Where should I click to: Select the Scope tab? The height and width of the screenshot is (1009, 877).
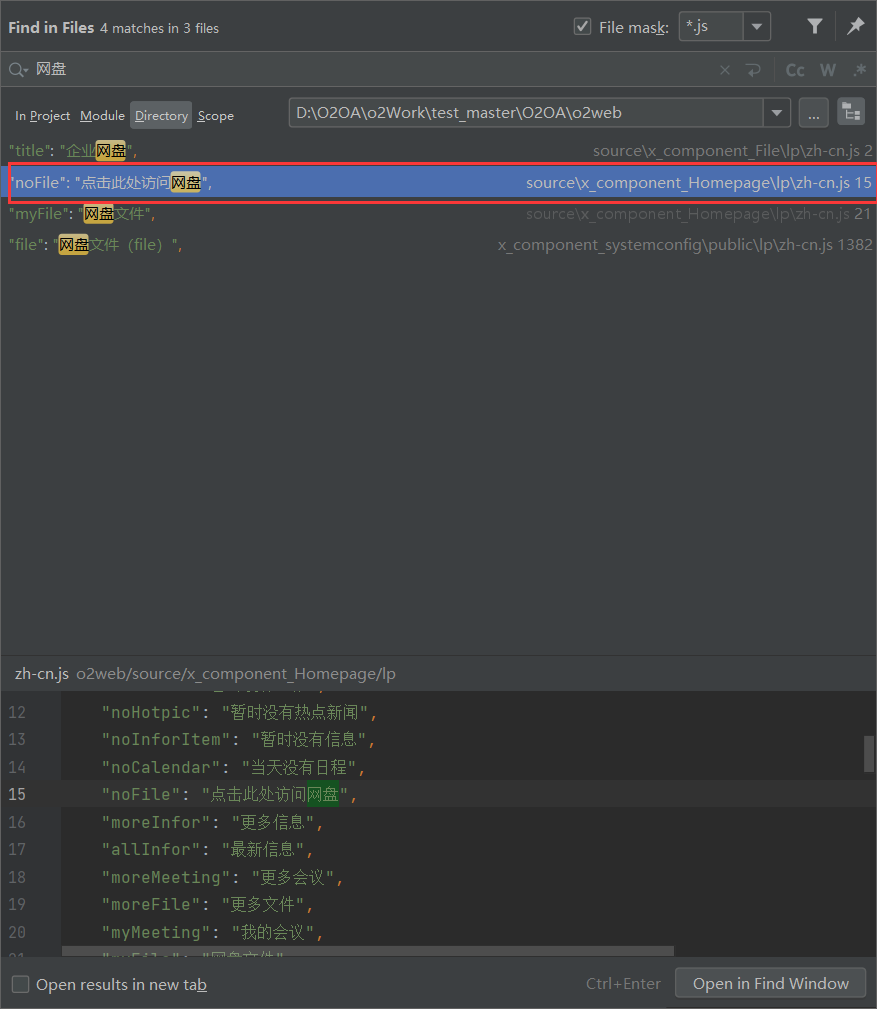pyautogui.click(x=215, y=116)
